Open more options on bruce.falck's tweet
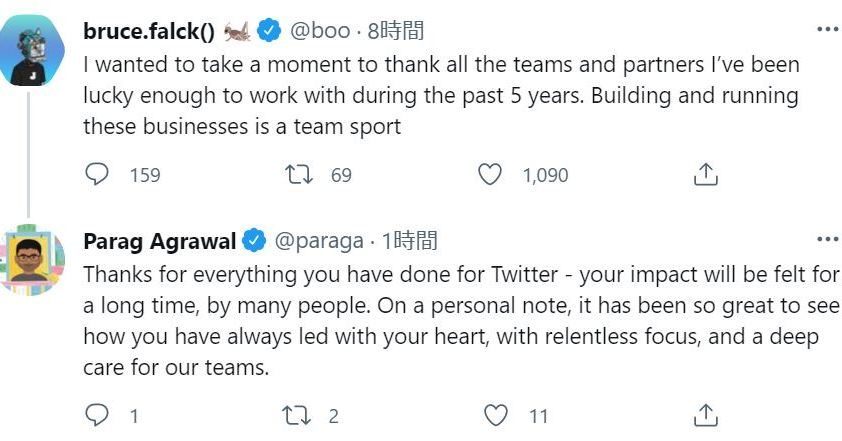The image size is (842, 441). tap(826, 29)
